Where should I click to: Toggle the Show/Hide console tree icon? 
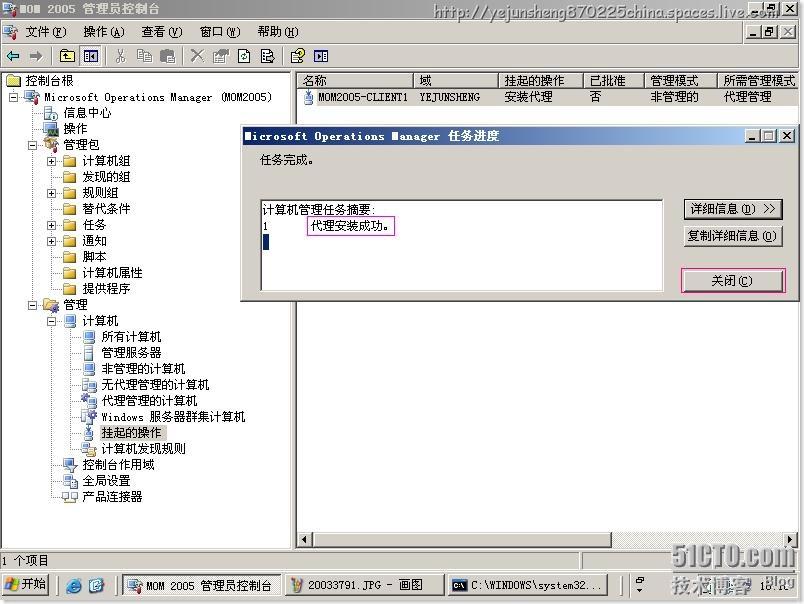pyautogui.click(x=91, y=56)
